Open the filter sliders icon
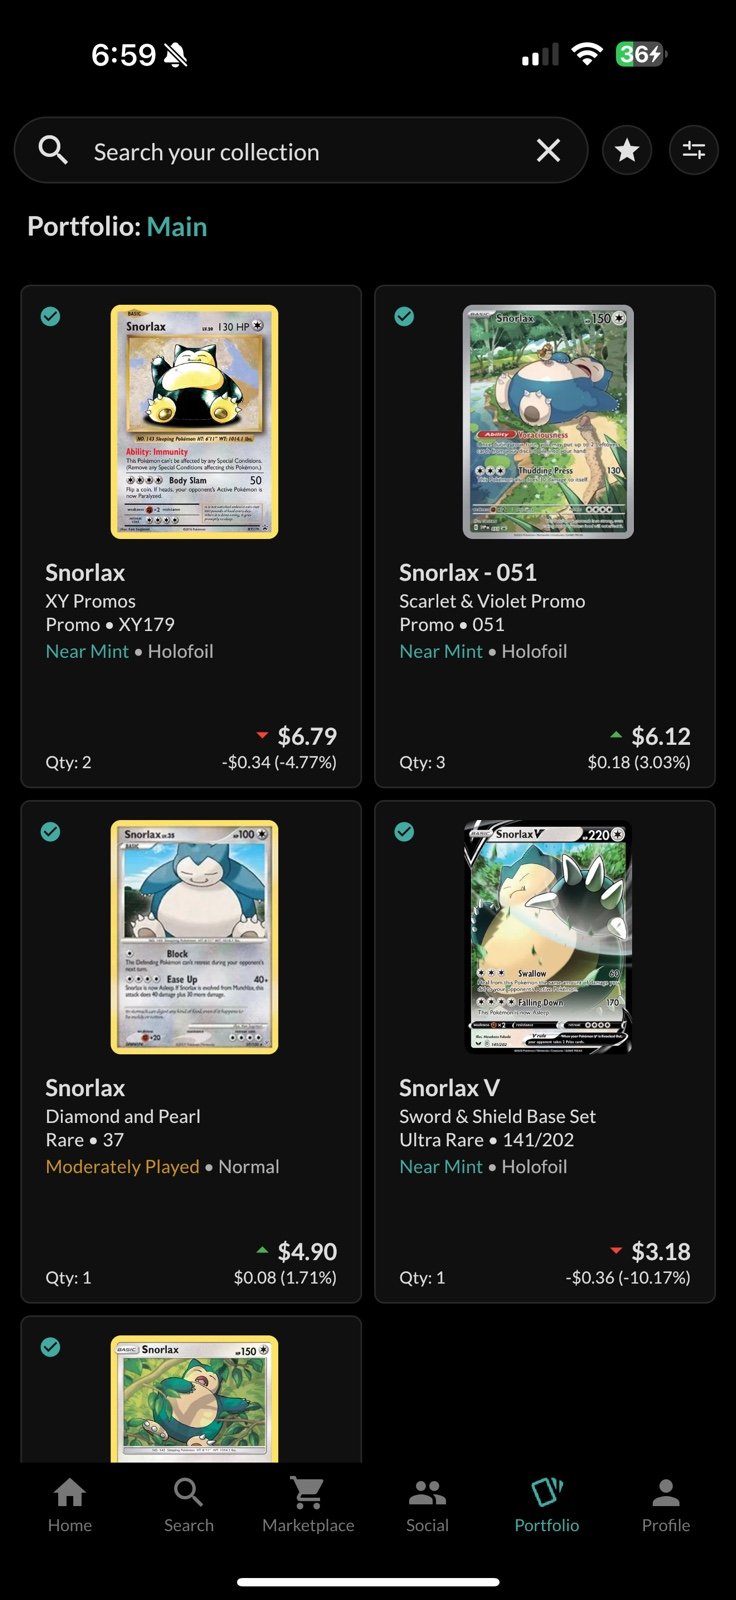 (694, 151)
